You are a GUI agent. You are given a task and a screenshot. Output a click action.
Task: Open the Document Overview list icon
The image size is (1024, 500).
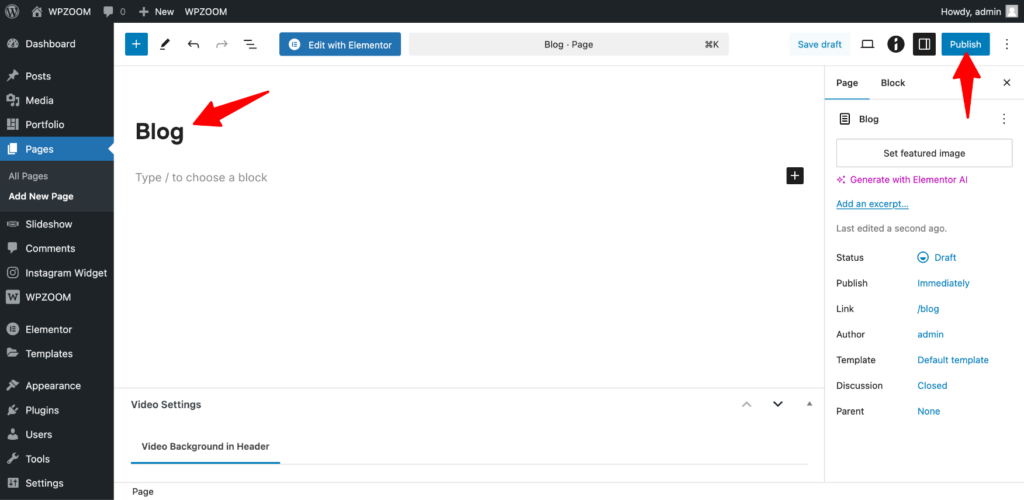pos(250,44)
